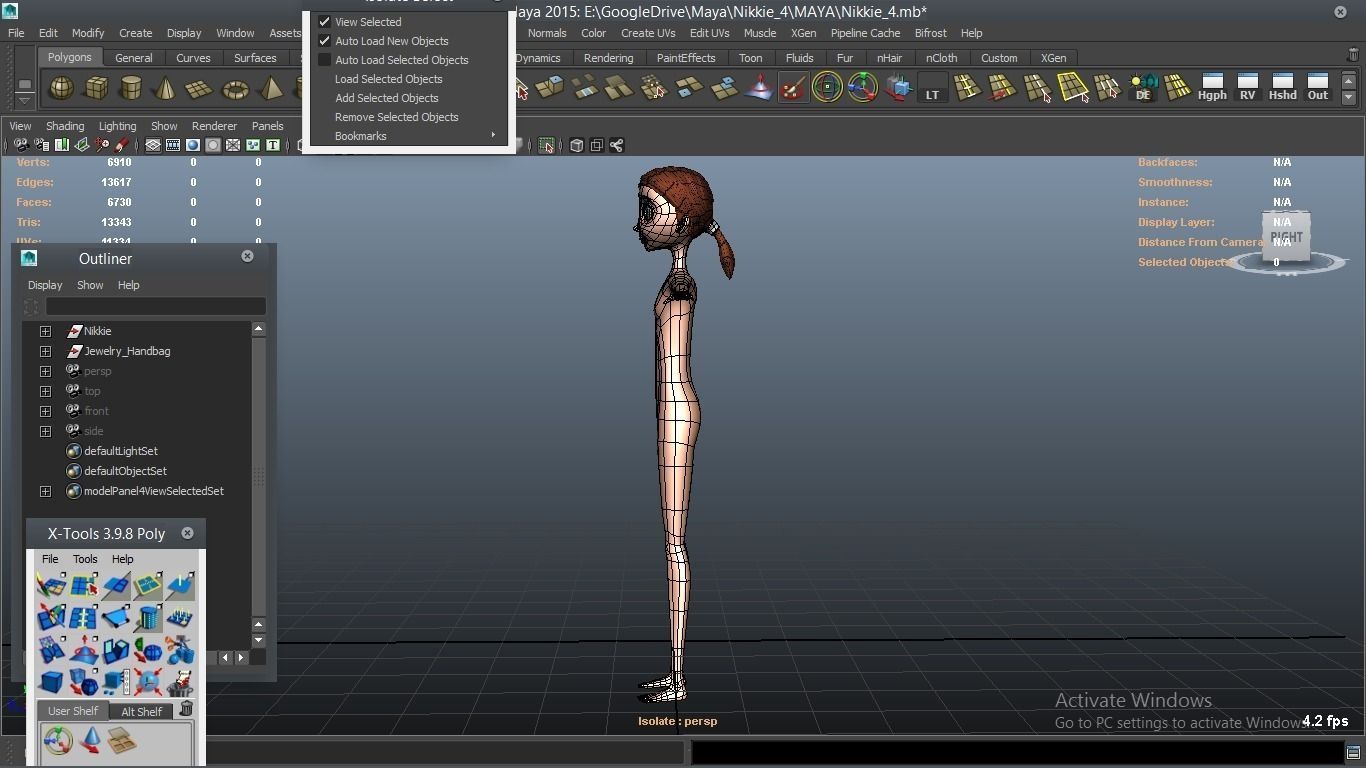1366x768 pixels.
Task: Switch to the Rendering shelf tab
Action: [x=608, y=58]
